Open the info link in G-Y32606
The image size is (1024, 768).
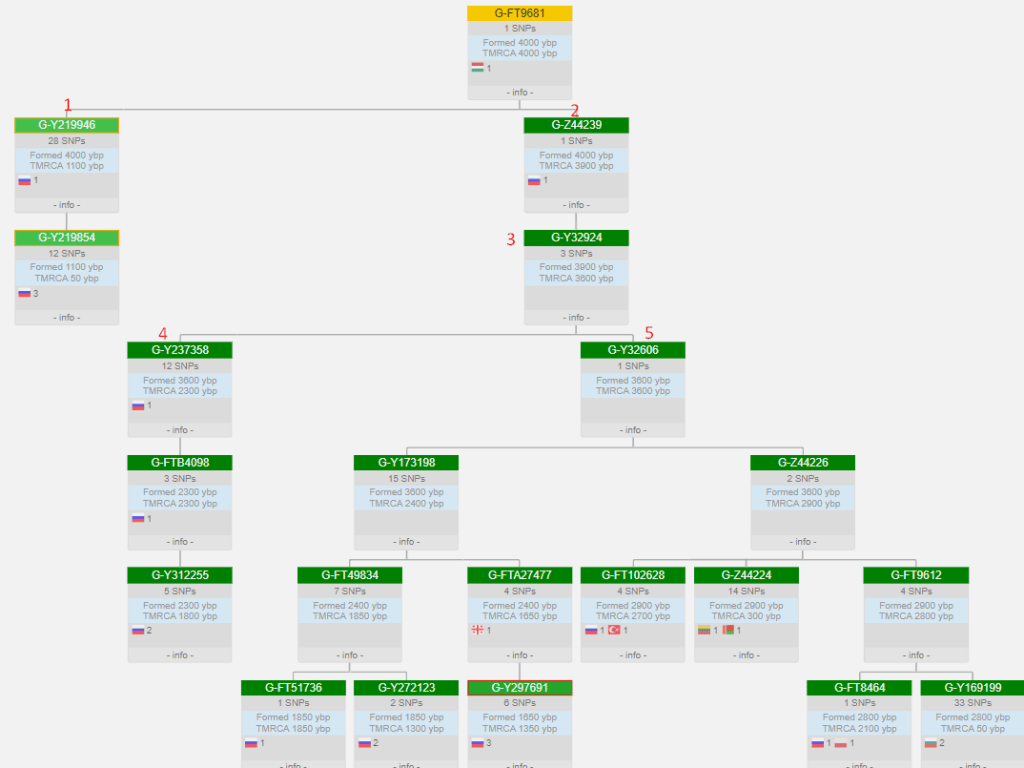tap(632, 430)
